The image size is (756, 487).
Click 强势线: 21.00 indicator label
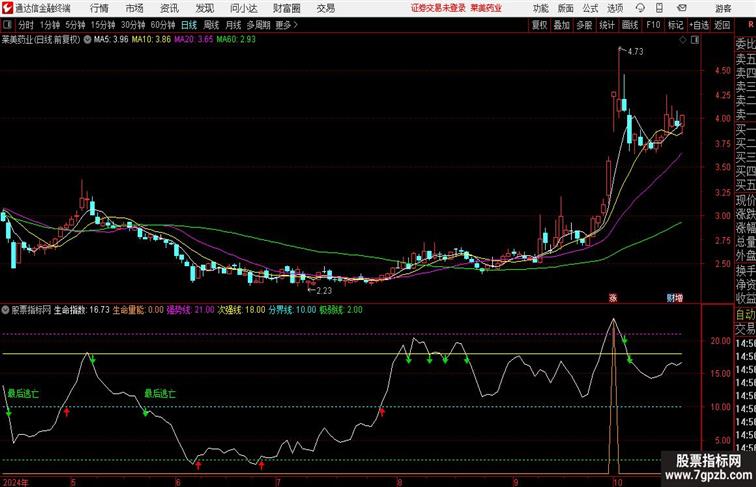(190, 310)
